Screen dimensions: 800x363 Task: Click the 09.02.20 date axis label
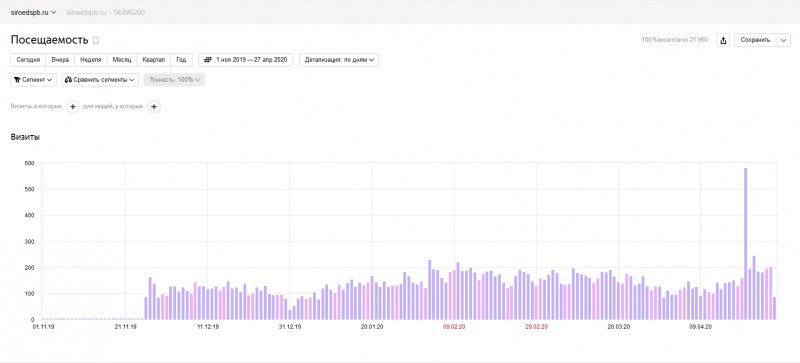[x=454, y=326]
